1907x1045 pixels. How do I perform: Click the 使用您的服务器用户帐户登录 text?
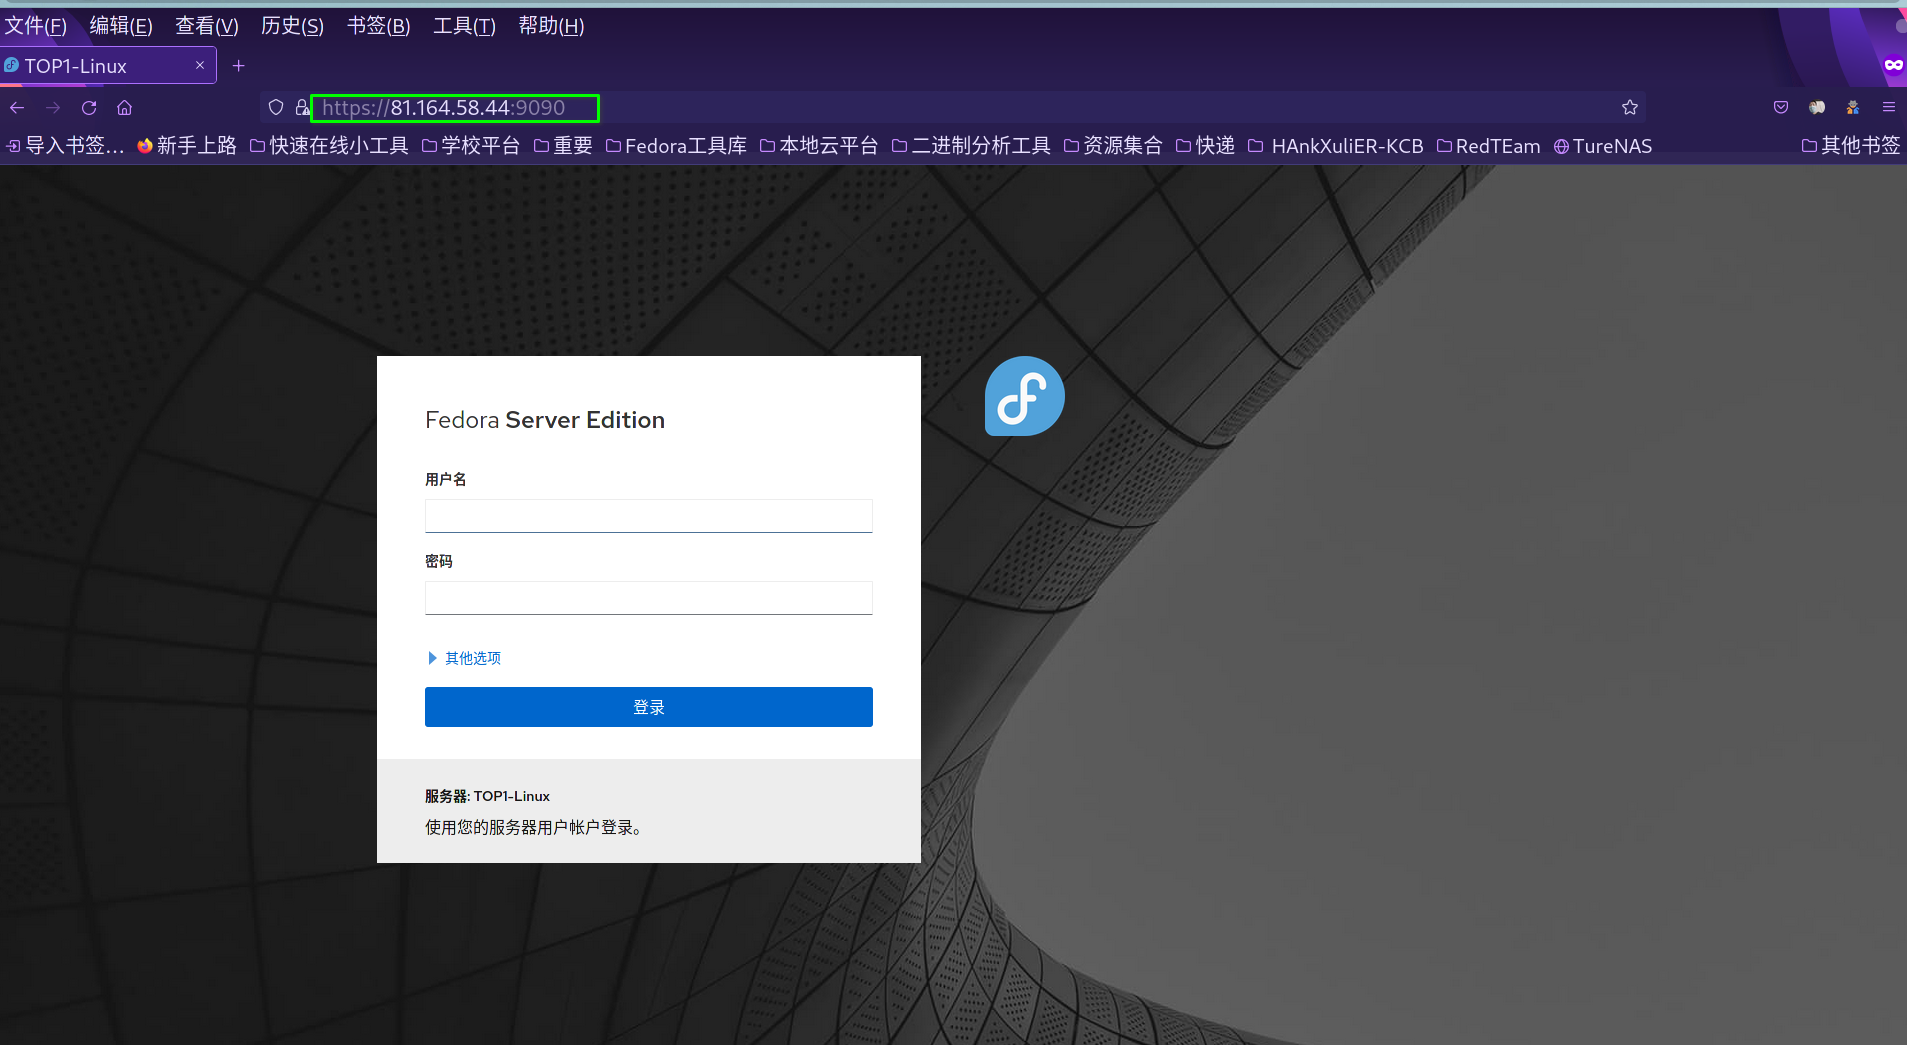(x=534, y=827)
